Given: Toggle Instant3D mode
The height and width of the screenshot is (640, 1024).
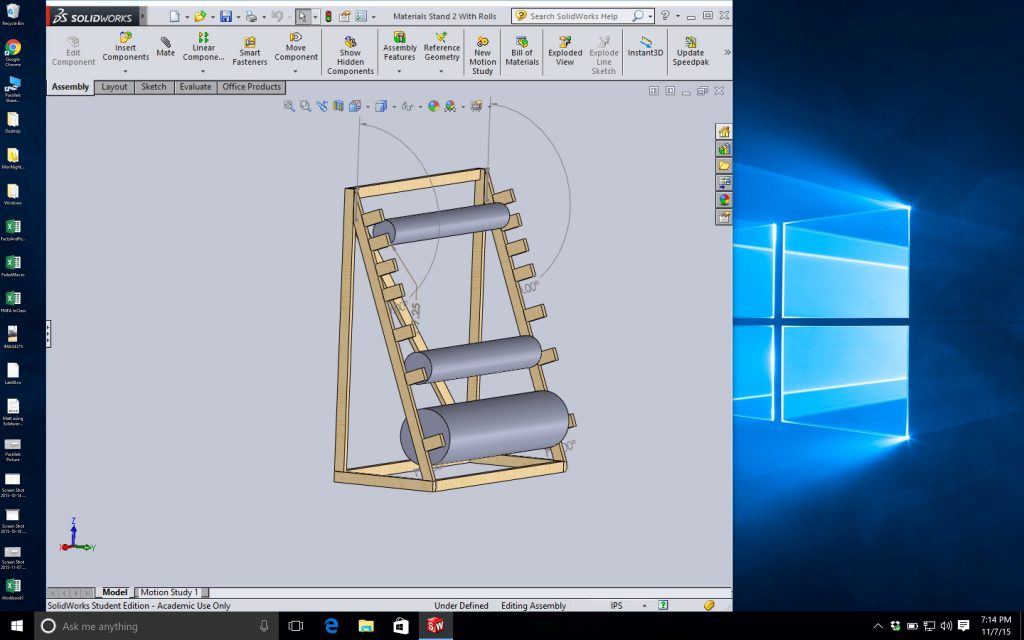Looking at the screenshot, I should [645, 46].
